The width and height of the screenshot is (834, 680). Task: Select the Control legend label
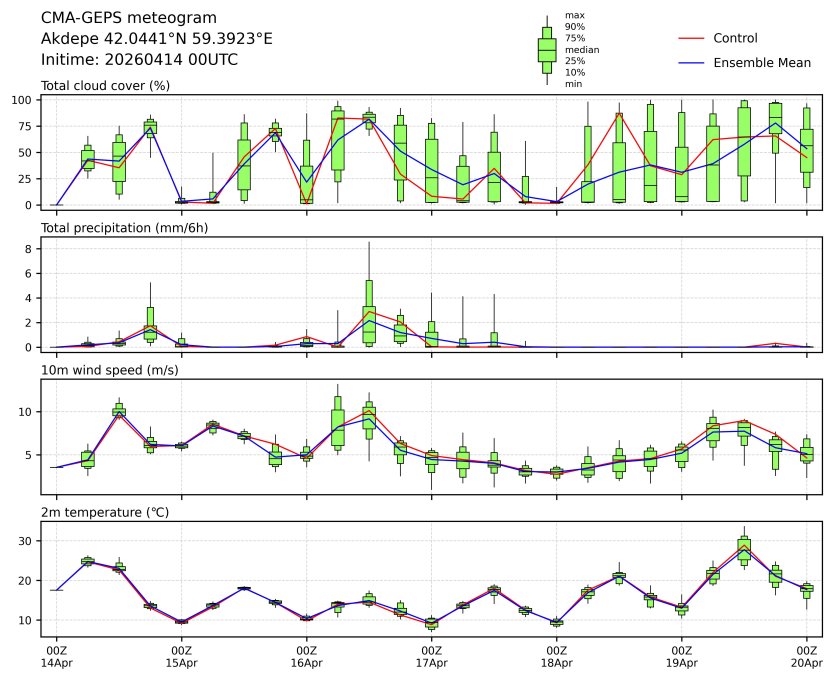click(x=735, y=38)
